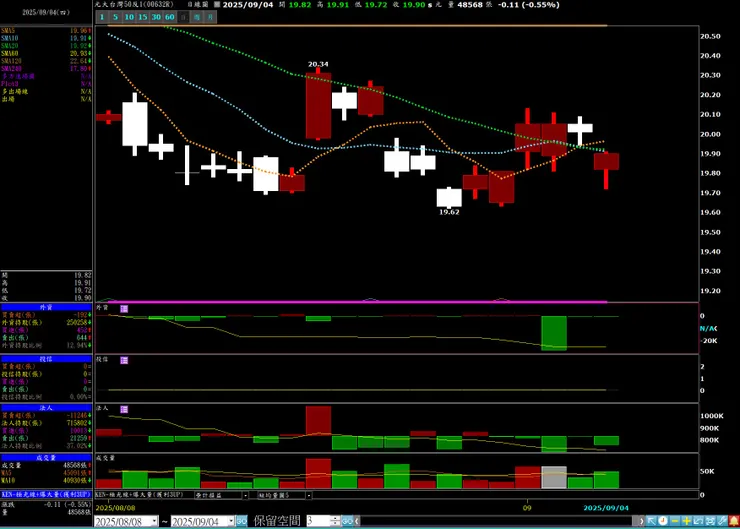This screenshot has width=740, height=529.
Task: Switch to weekly (週) chart interval
Action: pyautogui.click(x=197, y=17)
